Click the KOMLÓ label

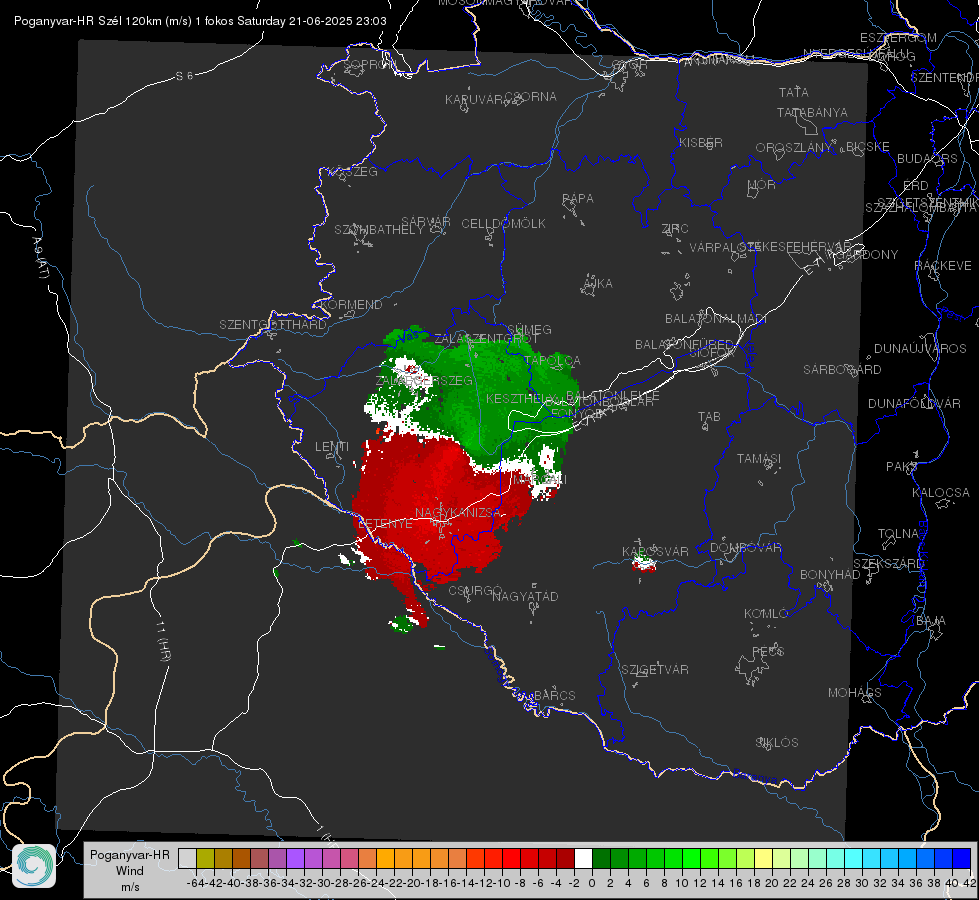pyautogui.click(x=766, y=614)
